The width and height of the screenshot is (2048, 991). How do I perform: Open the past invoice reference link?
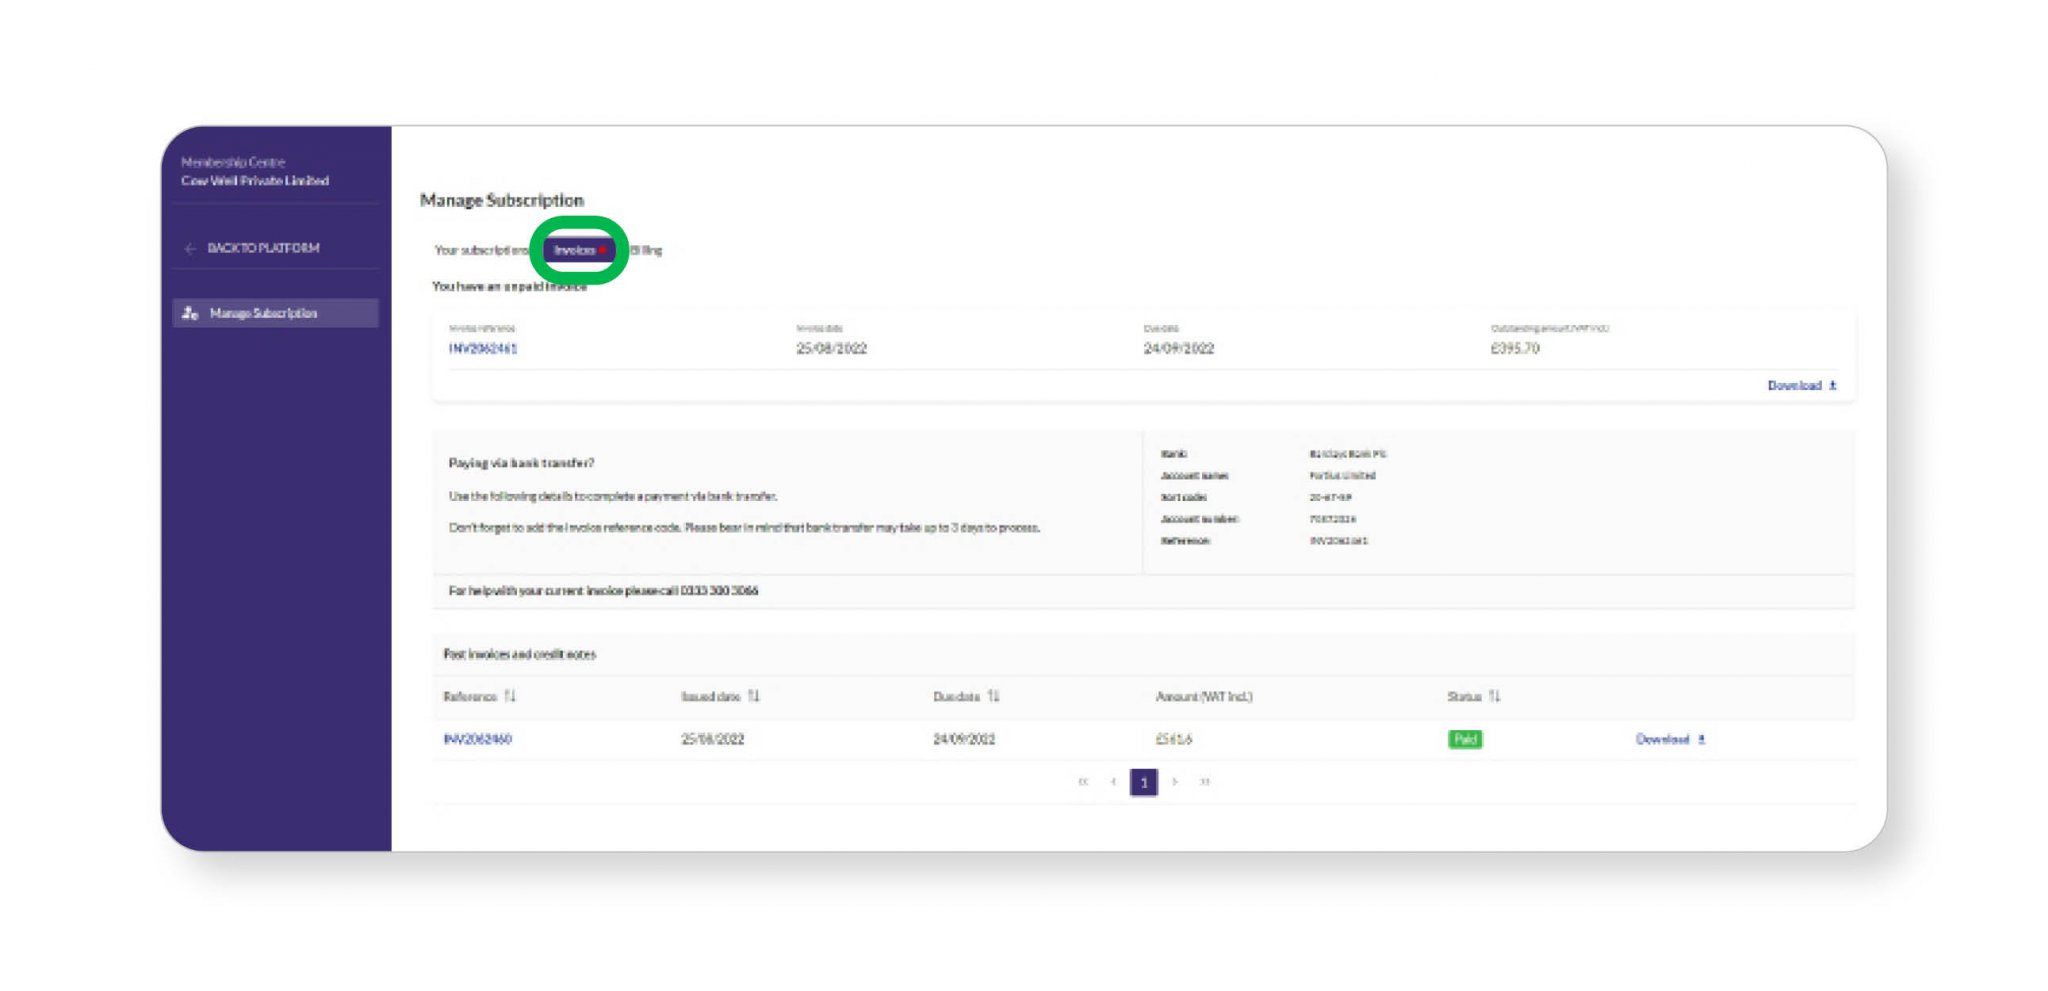478,739
